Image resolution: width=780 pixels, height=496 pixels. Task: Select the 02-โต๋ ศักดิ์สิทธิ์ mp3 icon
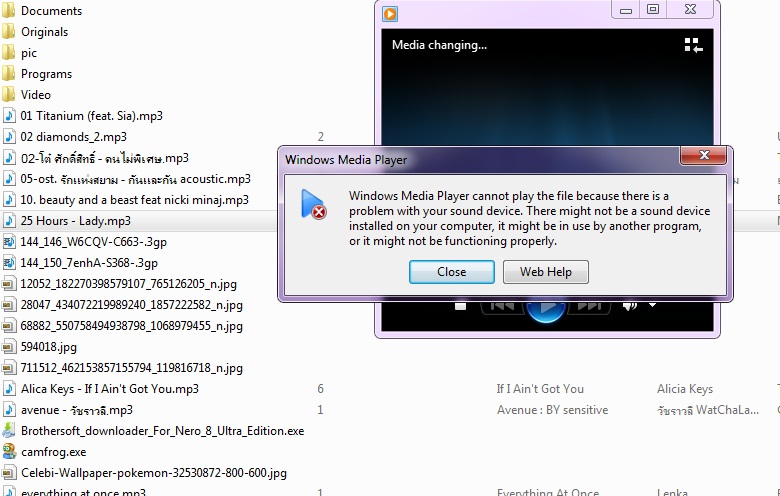click(x=8, y=158)
